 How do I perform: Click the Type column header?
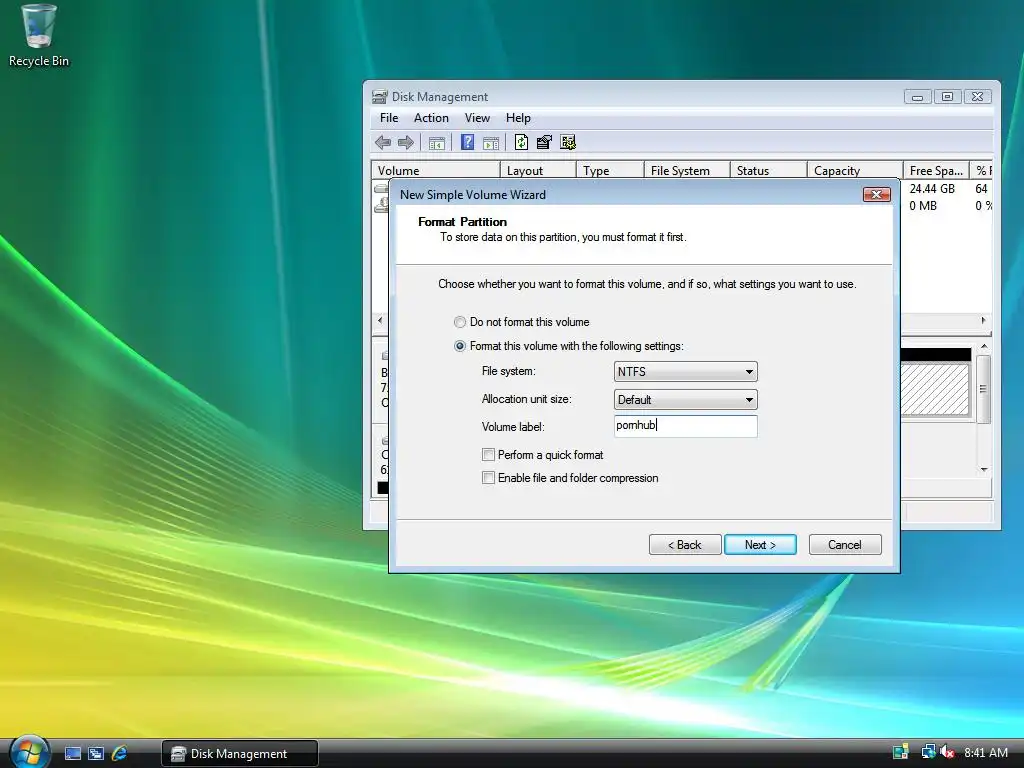(610, 170)
